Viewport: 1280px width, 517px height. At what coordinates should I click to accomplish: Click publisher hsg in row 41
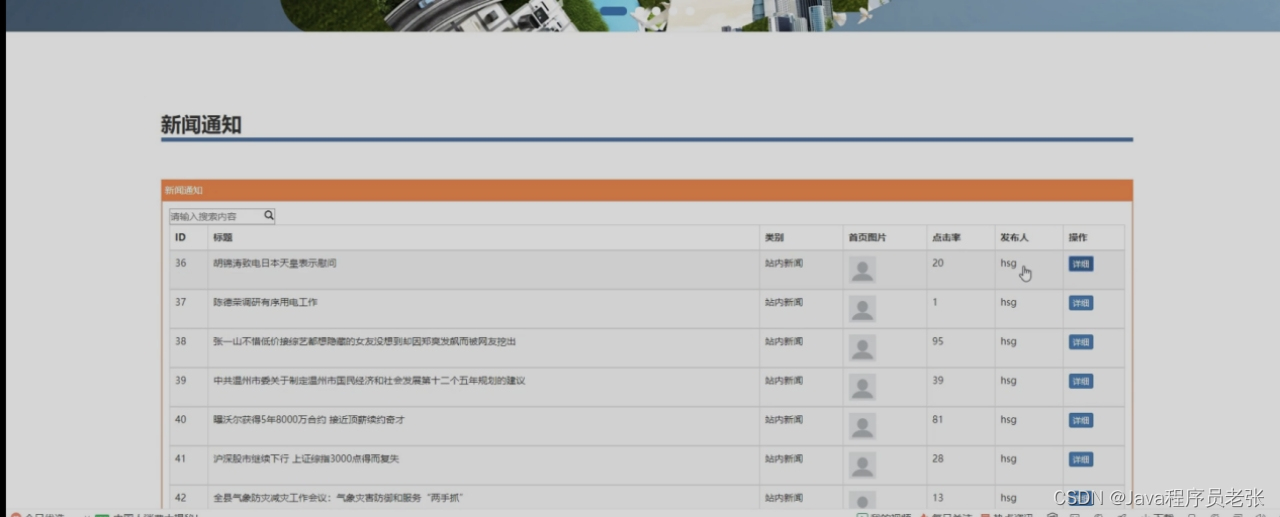(x=1008, y=458)
